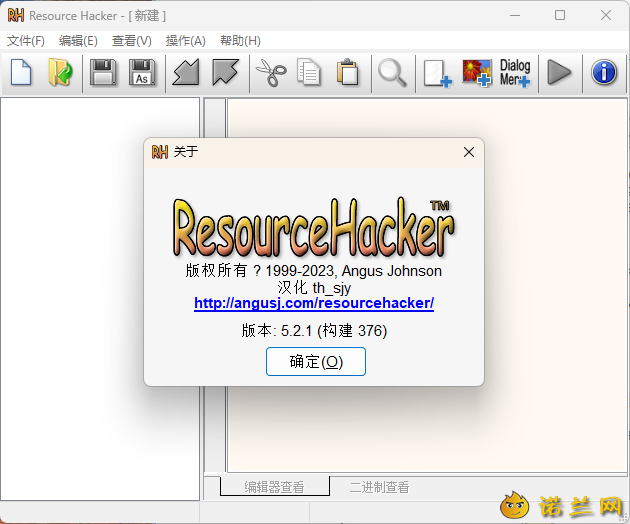Click the Add new resource page icon
The height and width of the screenshot is (524, 630).
pos(438,73)
